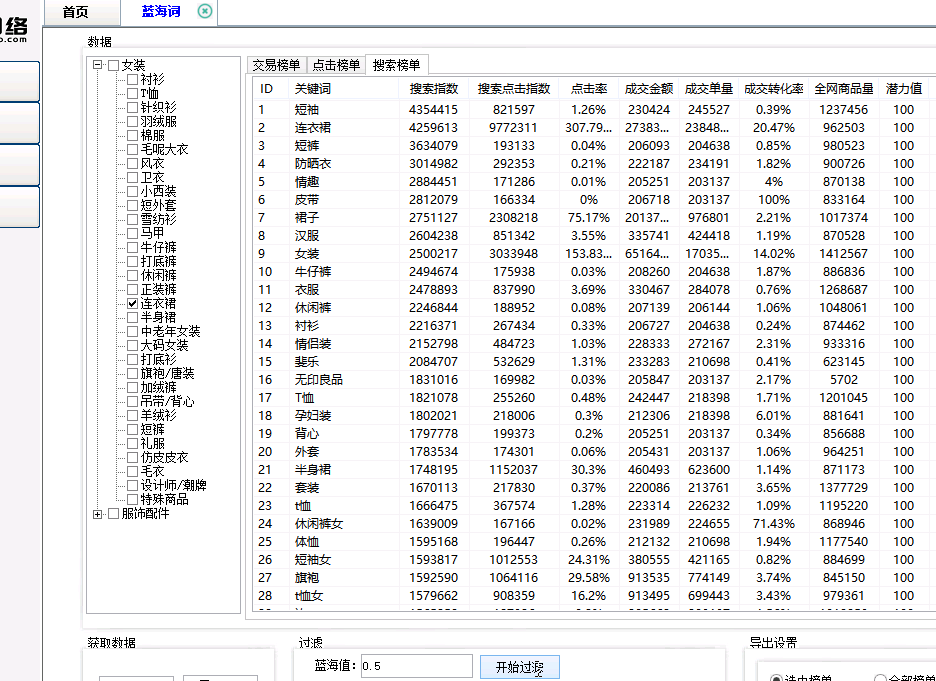
Task: Click the 情侣装 keyword cell
Action: [313, 344]
